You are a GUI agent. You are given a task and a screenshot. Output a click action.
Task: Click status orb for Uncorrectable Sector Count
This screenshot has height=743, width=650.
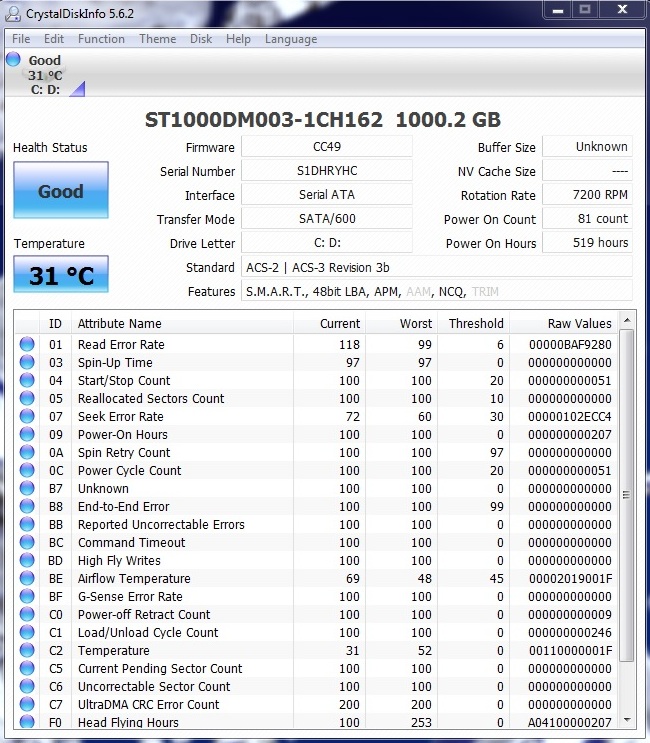pyautogui.click(x=27, y=686)
